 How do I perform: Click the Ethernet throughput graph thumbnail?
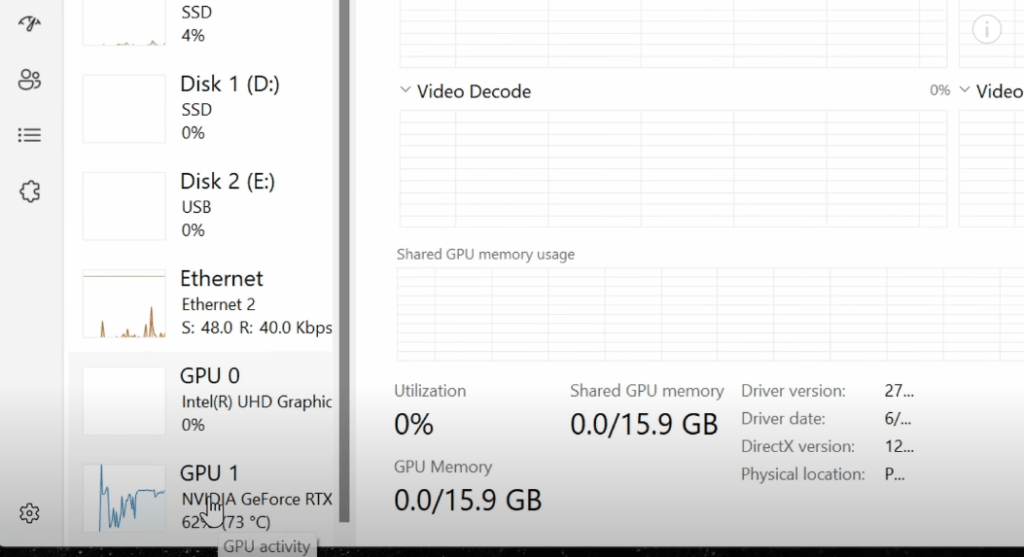[124, 303]
